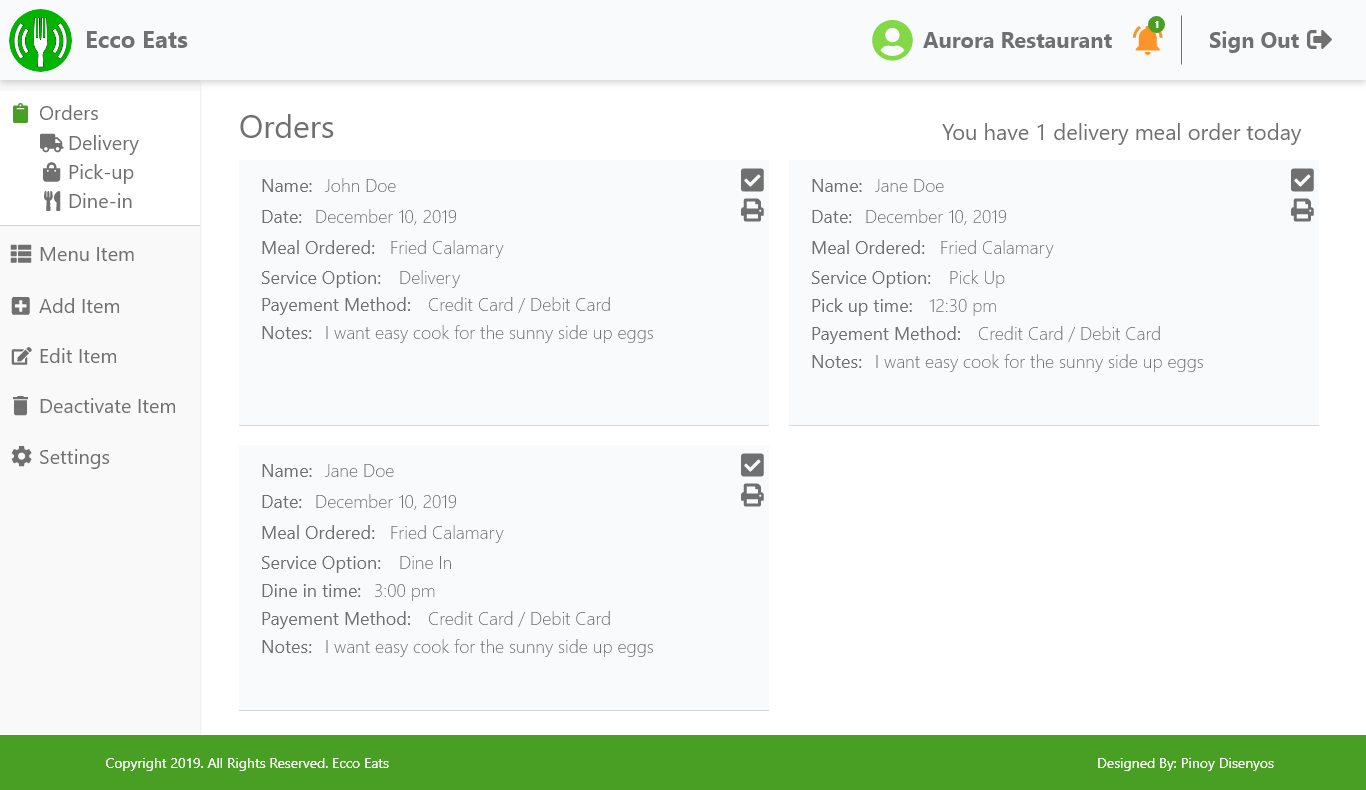Click the Aurora Restaurant account name
This screenshot has height=790, width=1366.
tap(1017, 41)
